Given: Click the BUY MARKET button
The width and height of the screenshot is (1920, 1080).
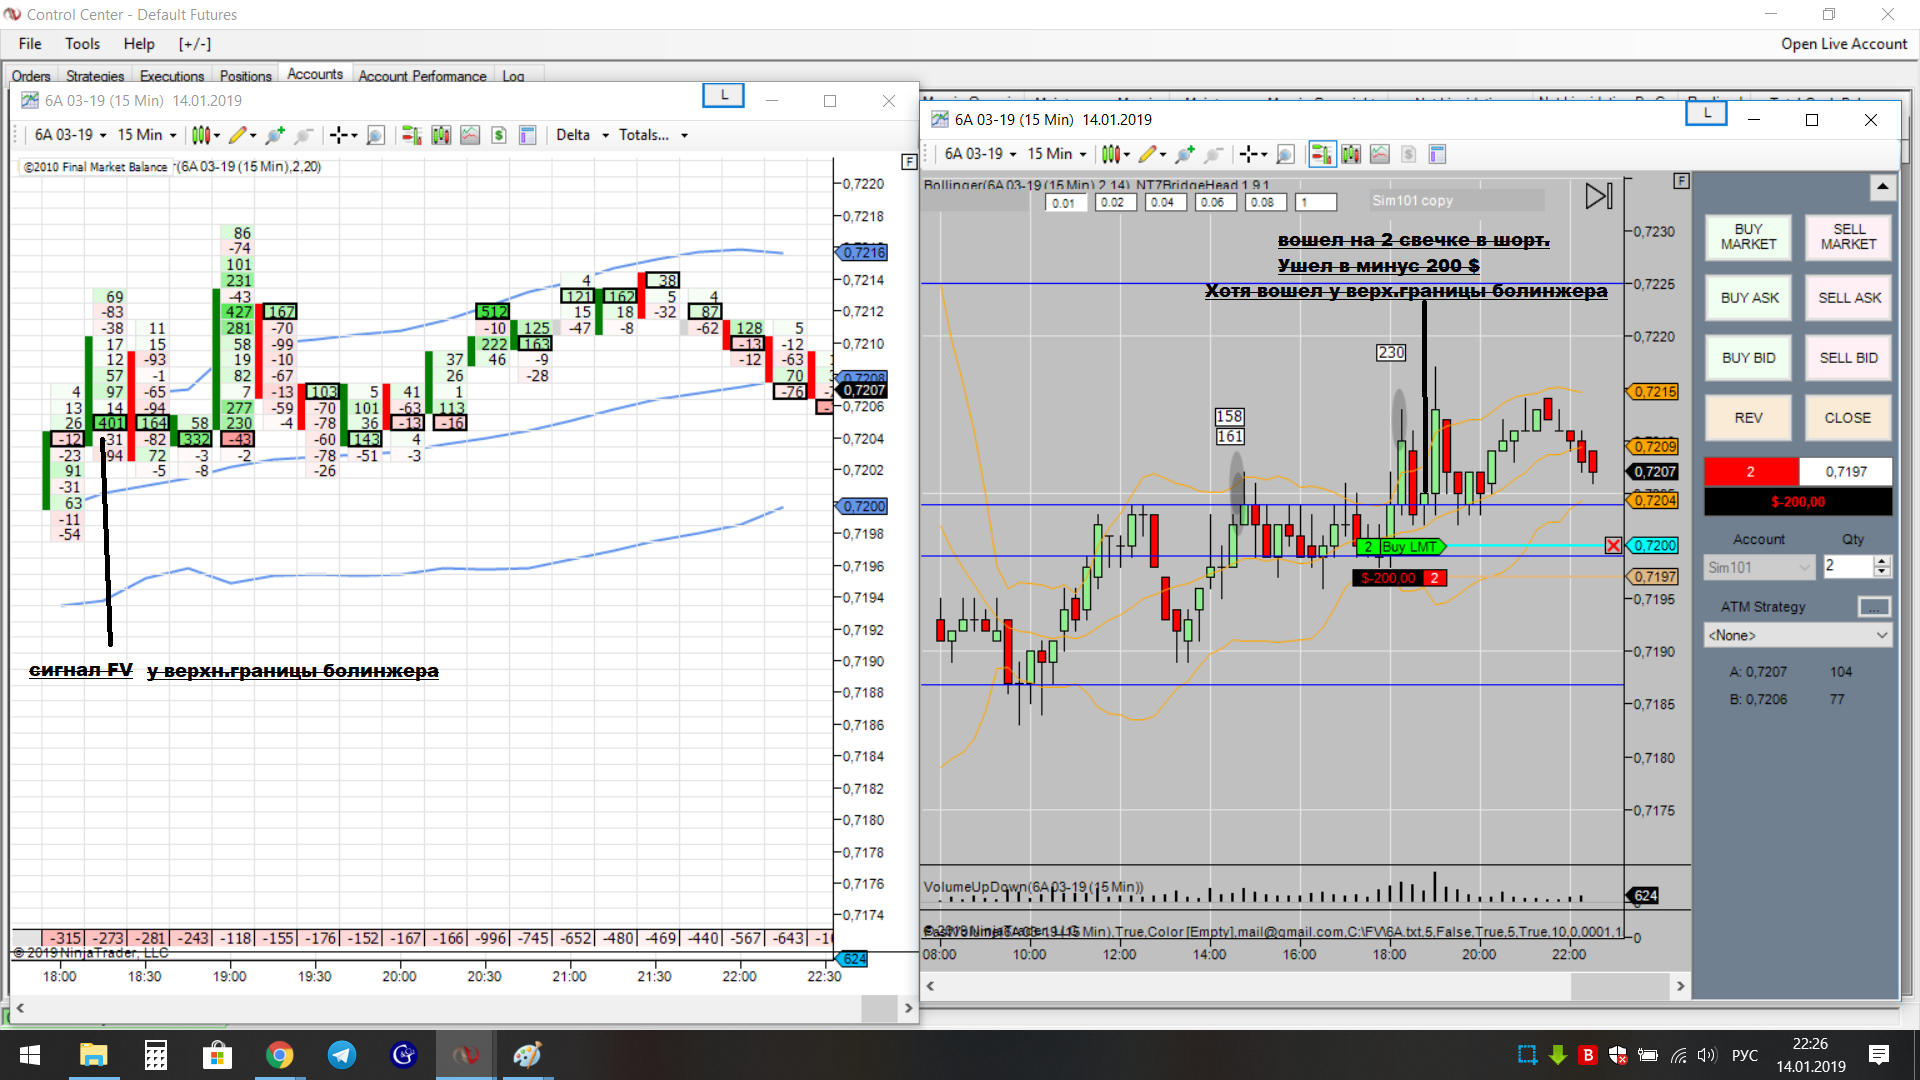Looking at the screenshot, I should click(1748, 237).
